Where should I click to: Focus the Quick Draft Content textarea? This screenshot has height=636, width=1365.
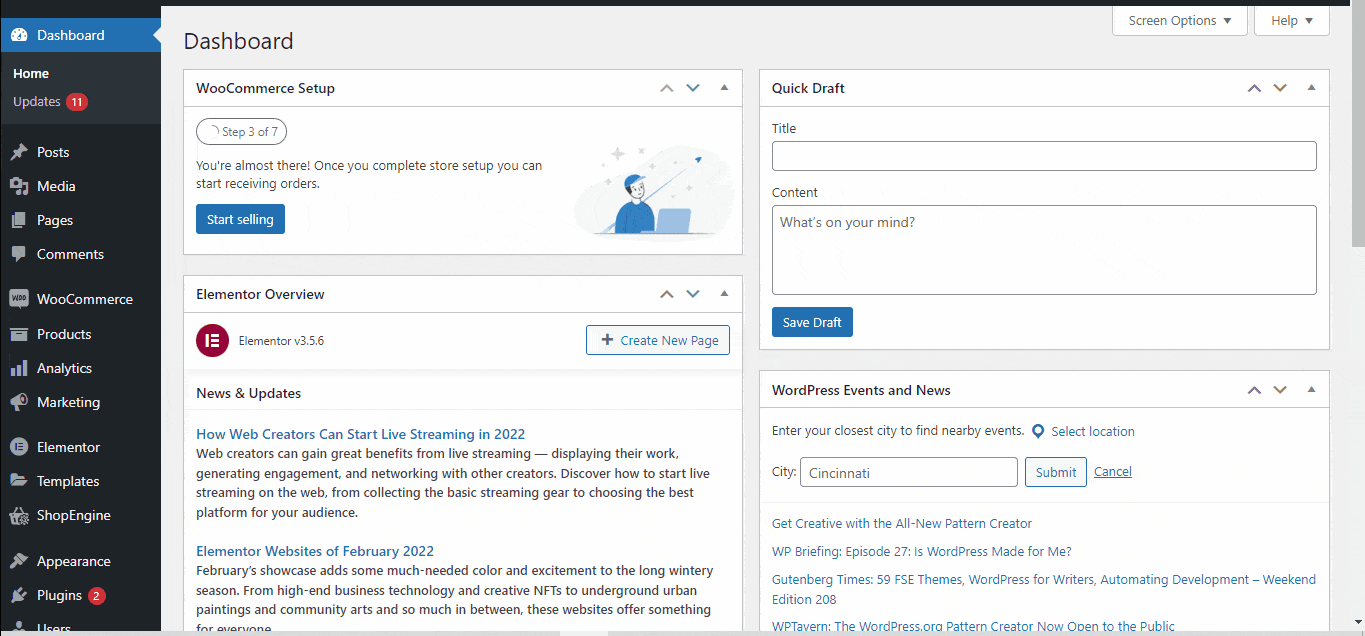pos(1044,250)
